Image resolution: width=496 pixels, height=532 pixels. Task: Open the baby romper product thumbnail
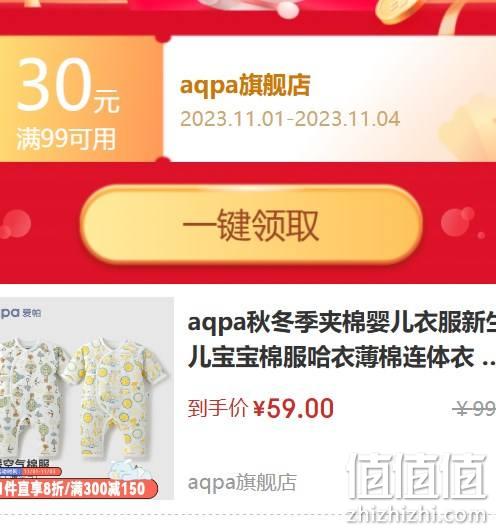[87, 398]
